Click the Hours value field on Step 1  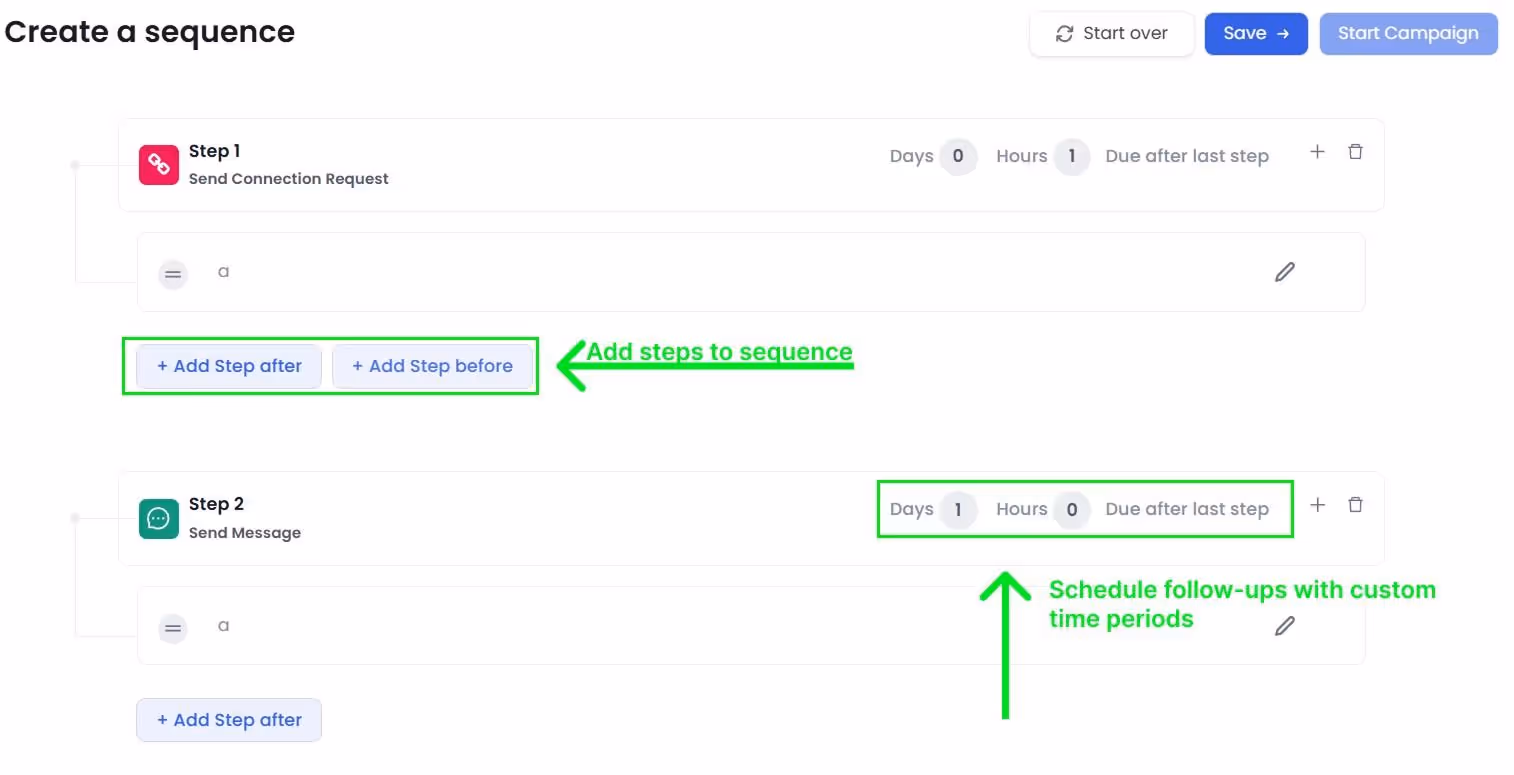tap(1071, 156)
